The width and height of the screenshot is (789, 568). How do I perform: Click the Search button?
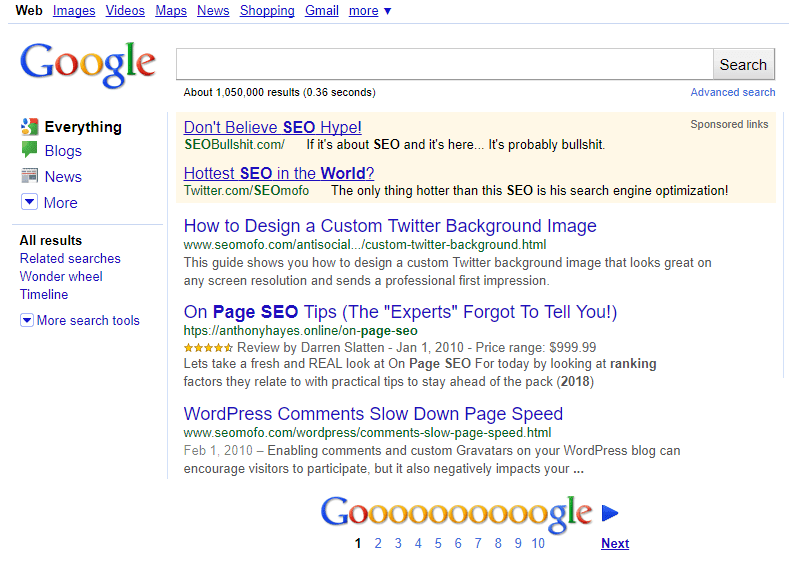(743, 64)
